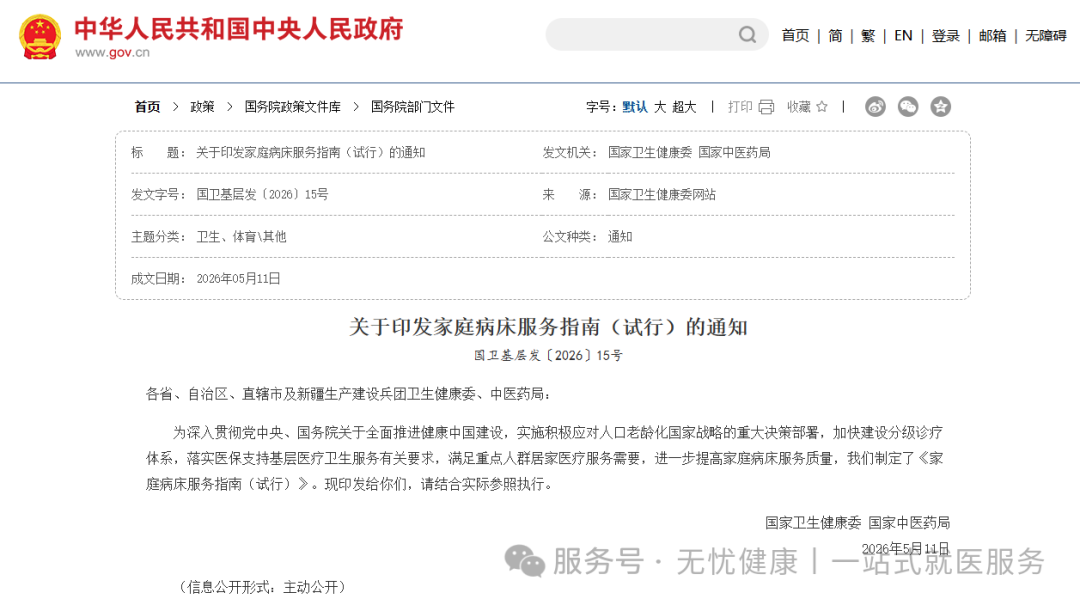Click the date 2026年05月11日

click(x=238, y=278)
